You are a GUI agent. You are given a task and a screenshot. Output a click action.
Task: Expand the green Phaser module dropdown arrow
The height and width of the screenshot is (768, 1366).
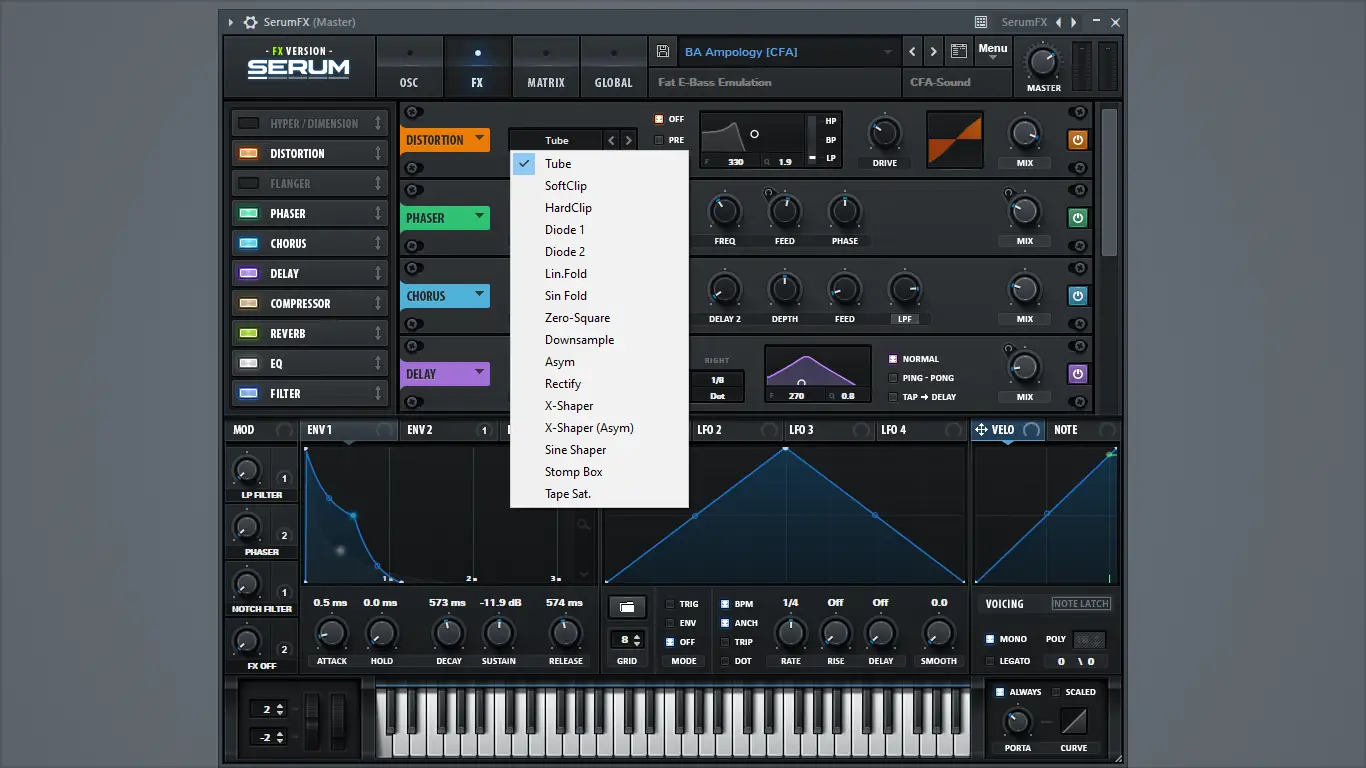pos(480,217)
